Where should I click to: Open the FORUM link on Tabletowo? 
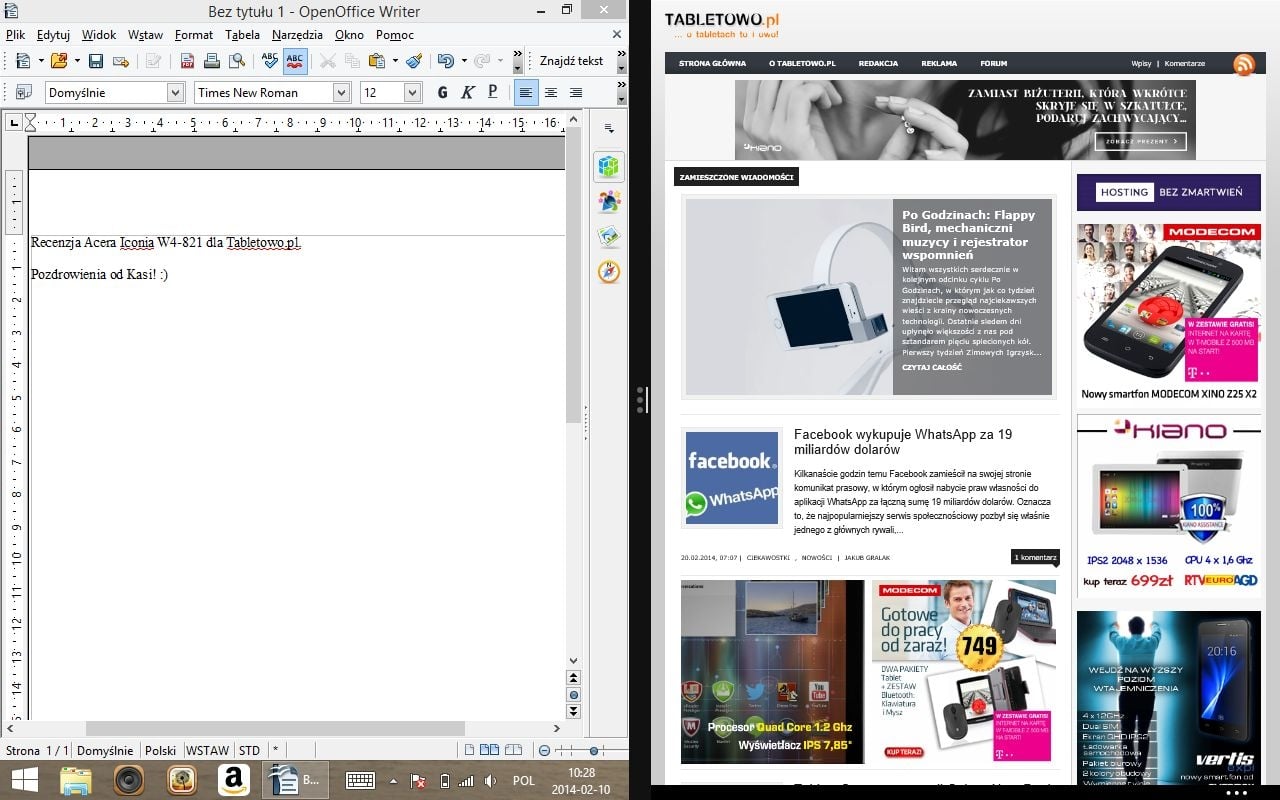tap(993, 63)
